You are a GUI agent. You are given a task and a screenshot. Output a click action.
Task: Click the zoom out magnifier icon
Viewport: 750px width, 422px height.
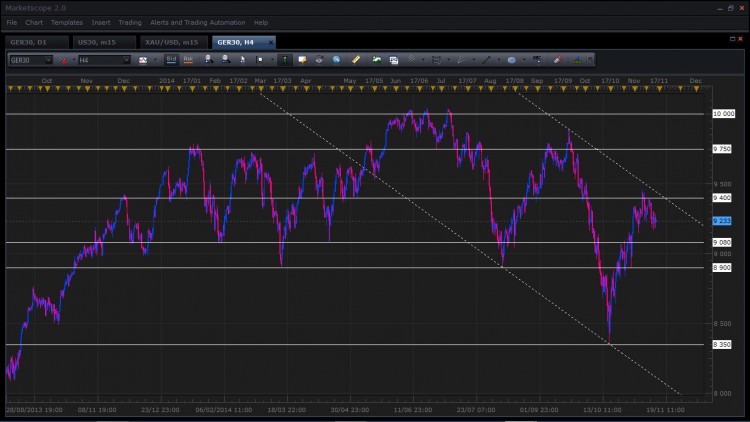(x=226, y=60)
